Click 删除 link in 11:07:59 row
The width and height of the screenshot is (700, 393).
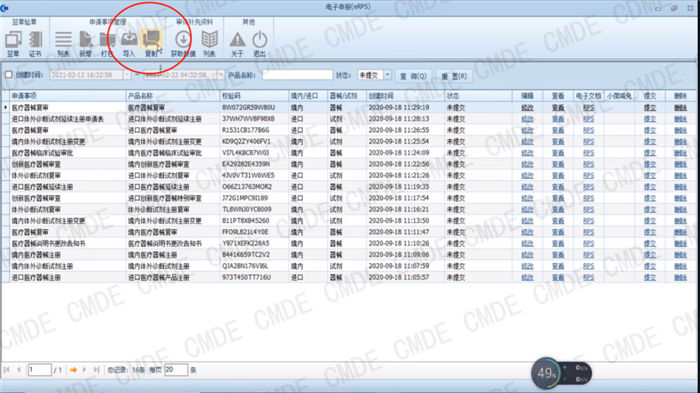pos(680,266)
